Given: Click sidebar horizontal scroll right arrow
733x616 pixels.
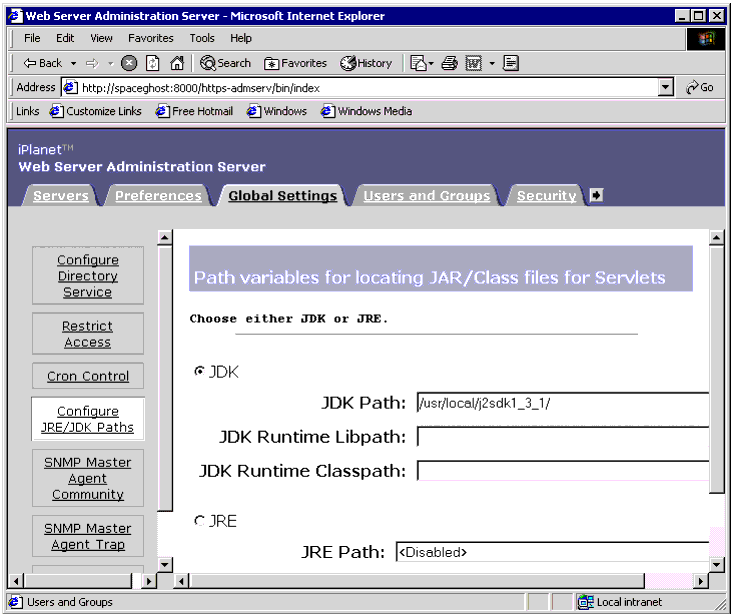Looking at the screenshot, I should (149, 581).
